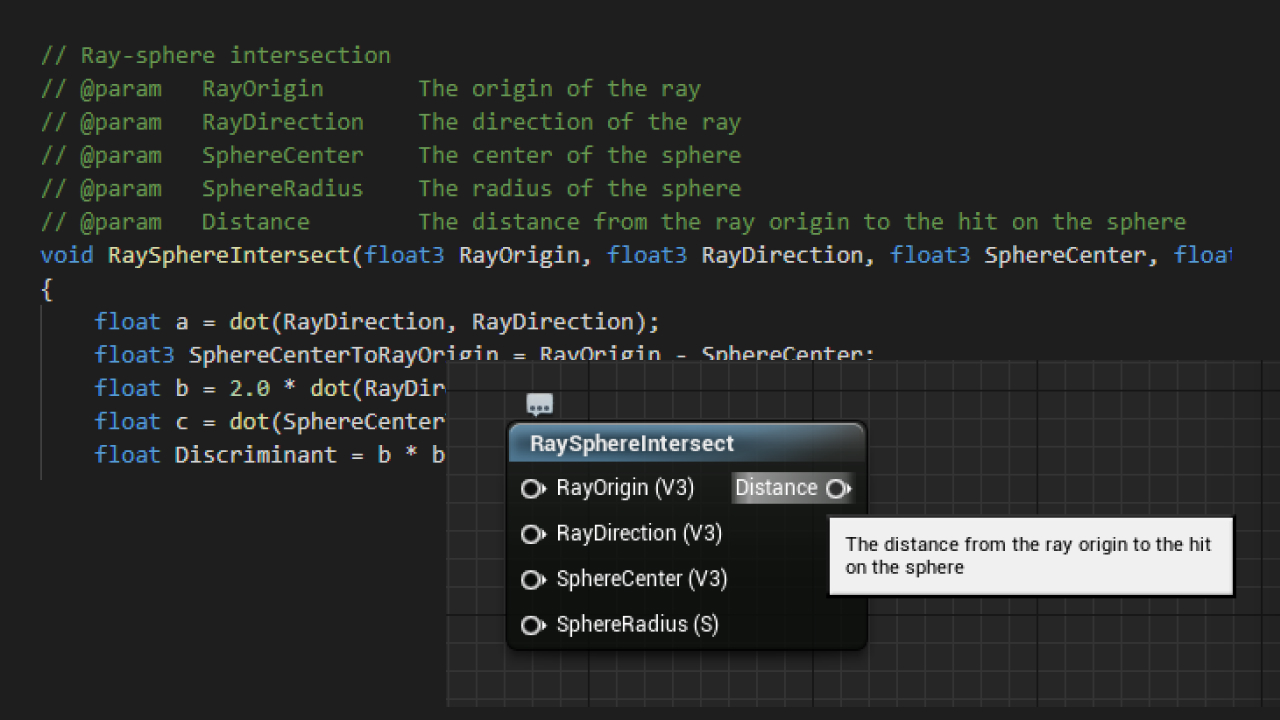
Task: Click the comment bubble icon above the node
Action: (540, 404)
